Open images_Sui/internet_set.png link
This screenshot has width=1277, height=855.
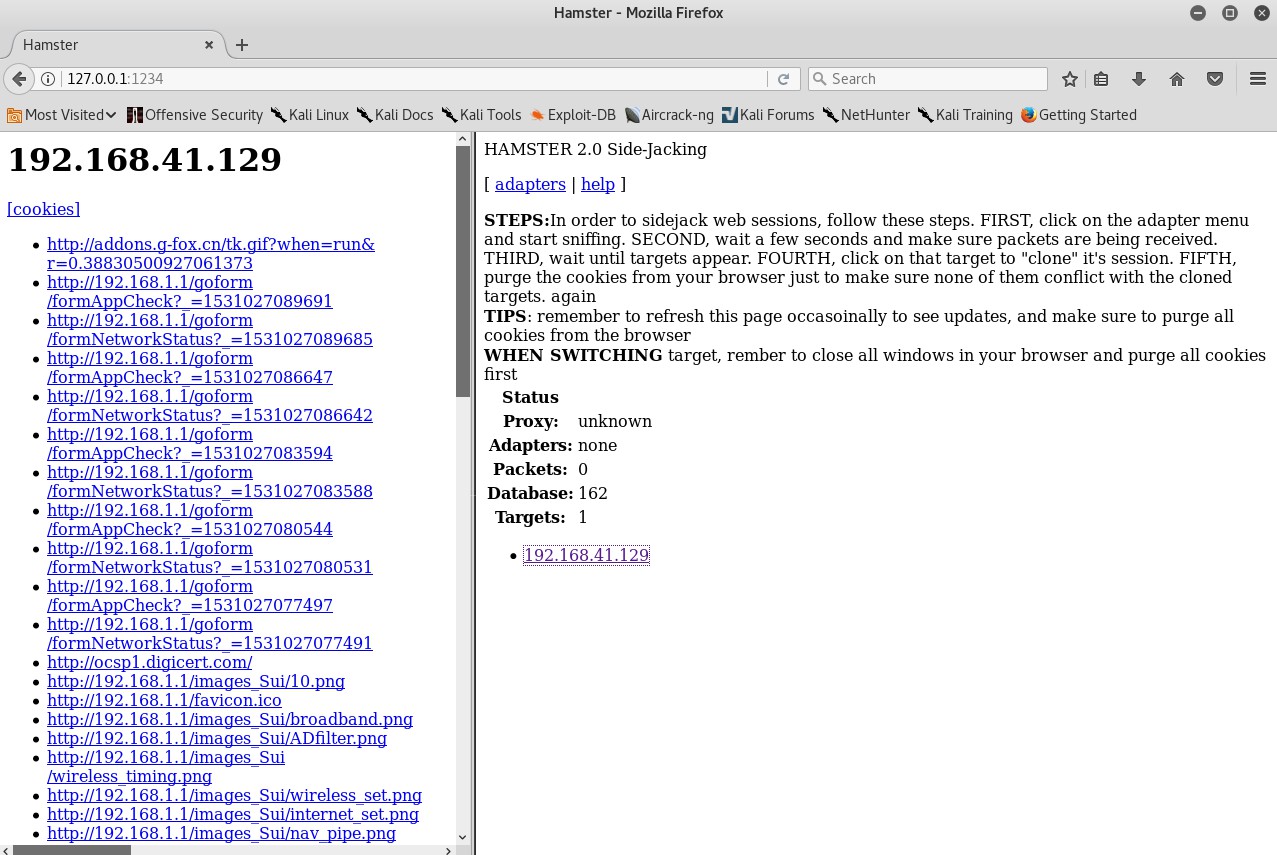[233, 814]
